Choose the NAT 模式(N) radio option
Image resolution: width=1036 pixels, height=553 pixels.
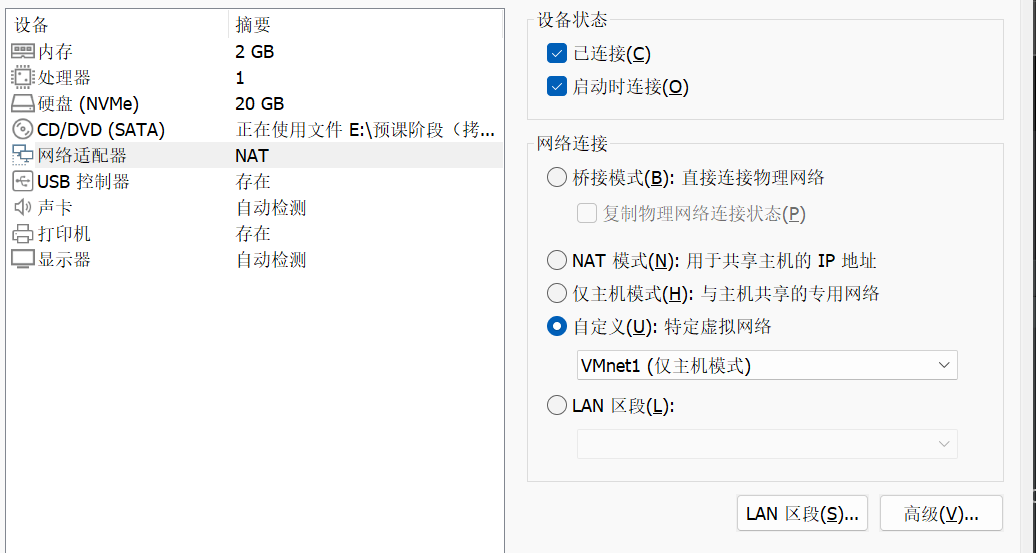[x=557, y=260]
